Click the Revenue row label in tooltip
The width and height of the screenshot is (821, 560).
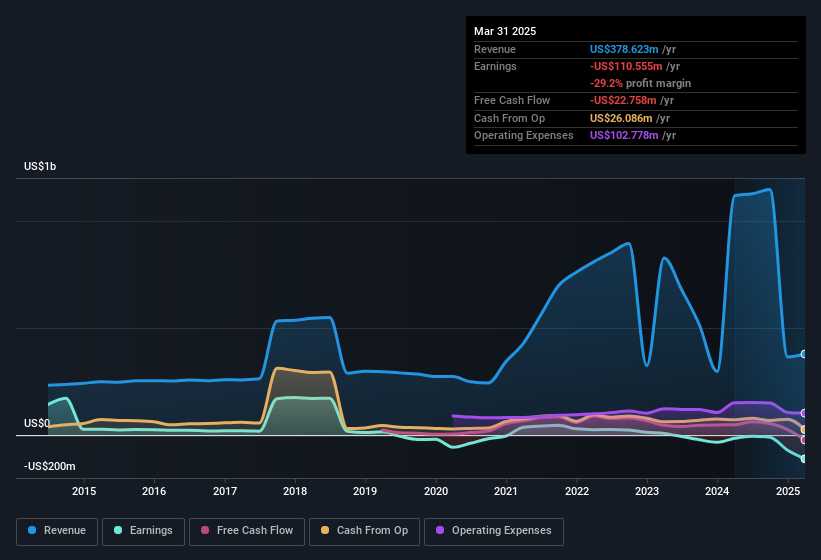tap(495, 49)
